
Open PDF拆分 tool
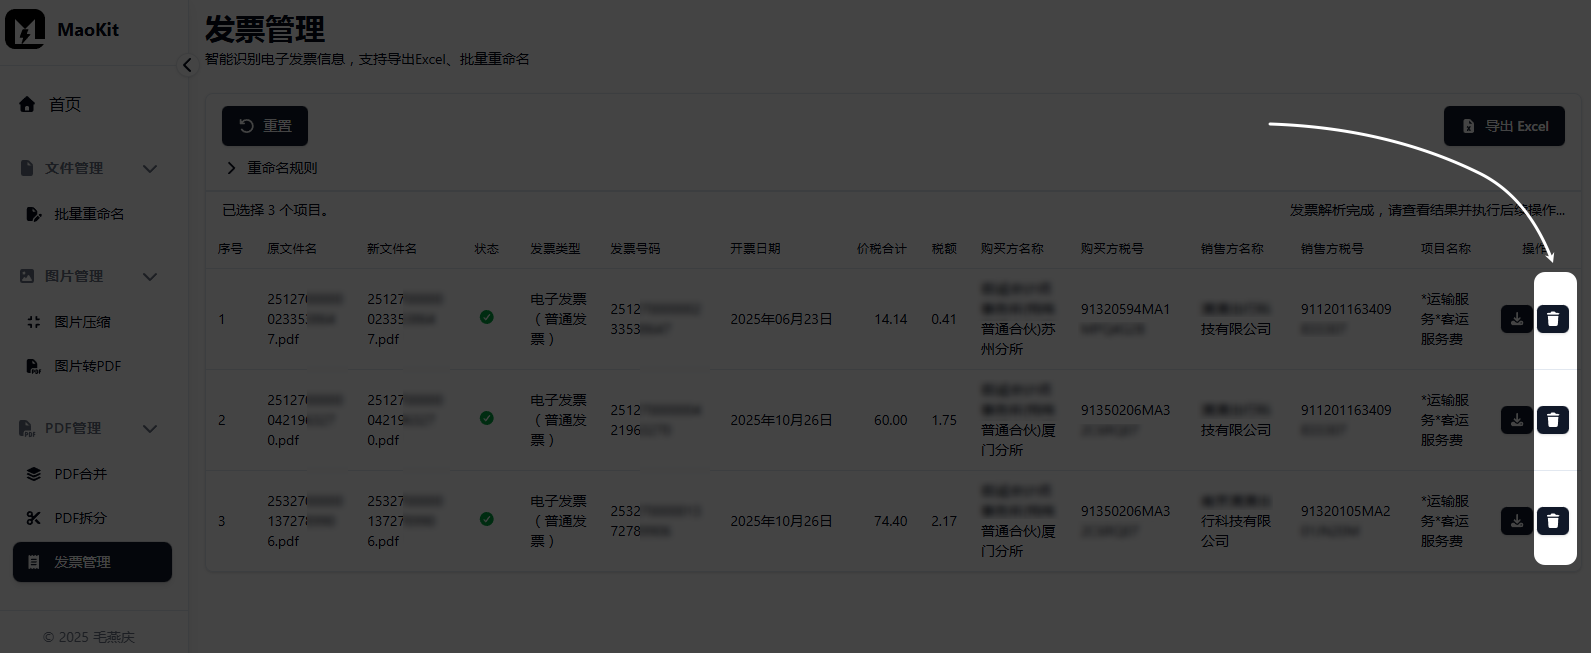pyautogui.click(x=80, y=518)
